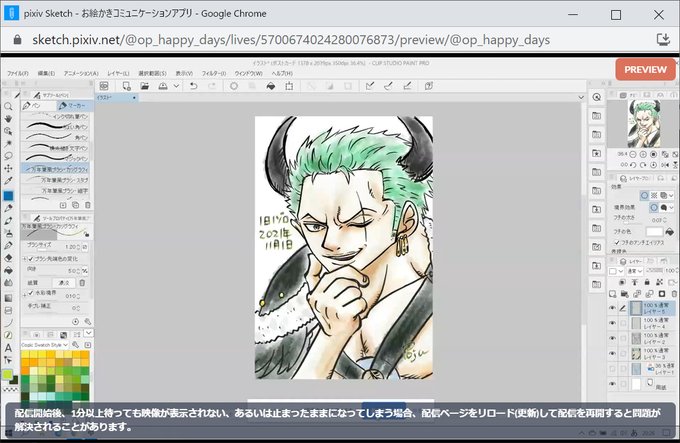Hide レイヤー3 with its eye icon
The width and height of the screenshot is (680, 443).
click(x=612, y=354)
